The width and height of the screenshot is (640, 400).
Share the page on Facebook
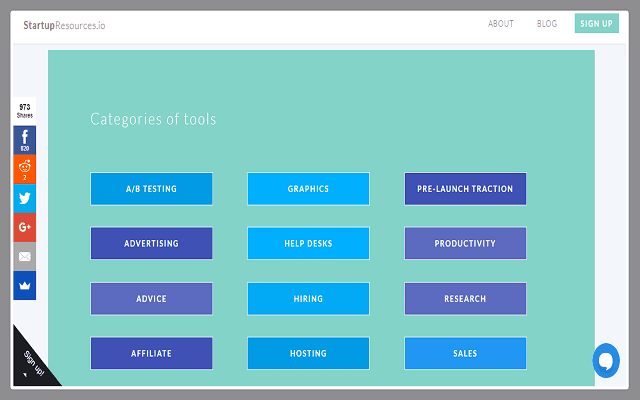24,140
